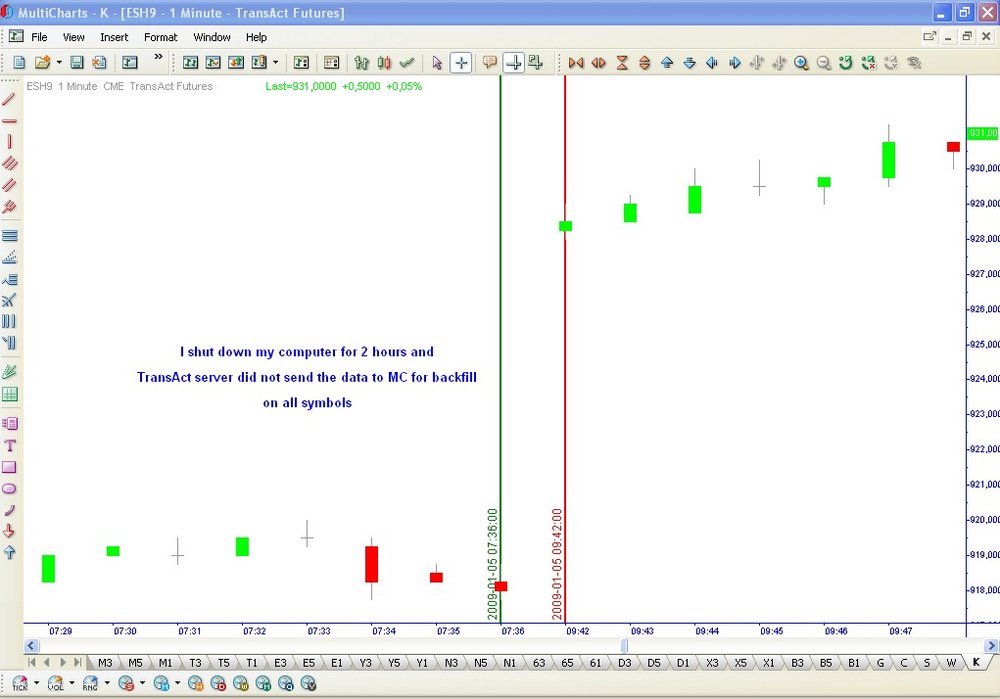The width and height of the screenshot is (1000, 699).
Task: Click the blue up arrow shift chart icon
Action: tap(667, 63)
